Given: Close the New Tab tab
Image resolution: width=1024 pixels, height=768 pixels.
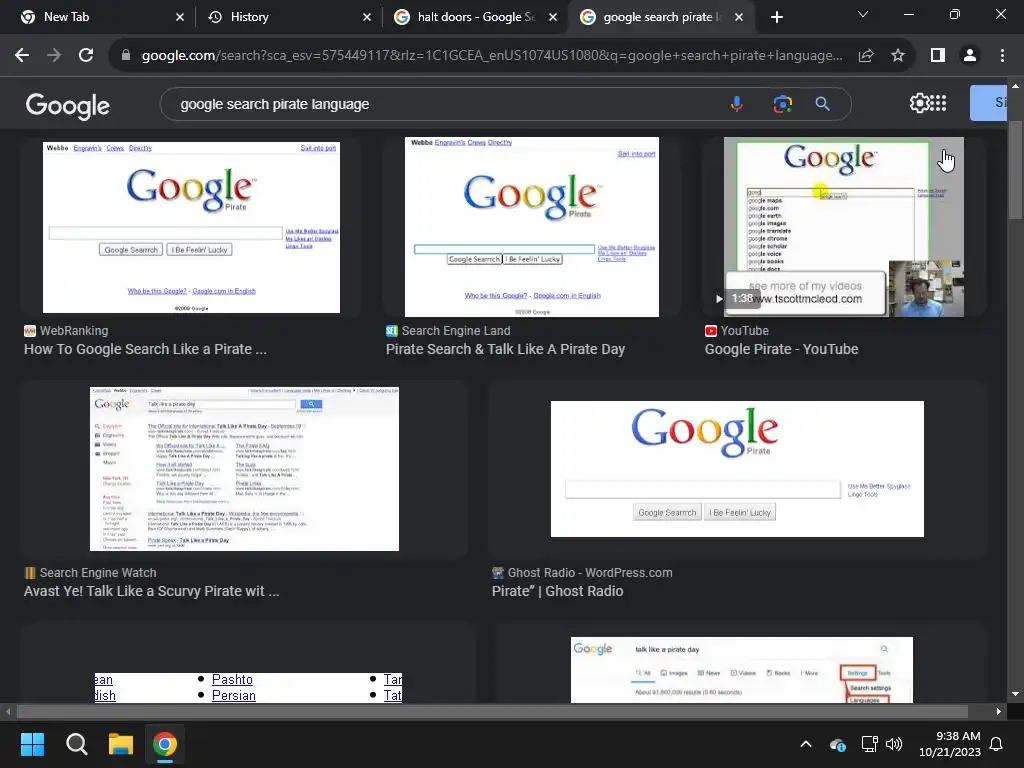Looking at the screenshot, I should coord(180,17).
